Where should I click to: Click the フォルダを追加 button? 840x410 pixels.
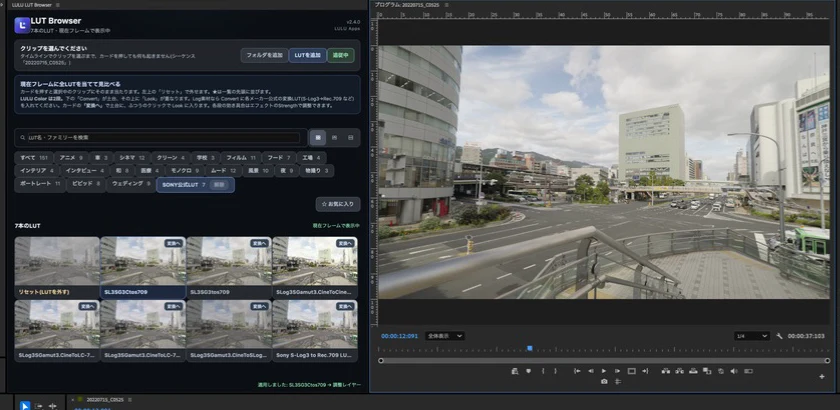point(264,55)
